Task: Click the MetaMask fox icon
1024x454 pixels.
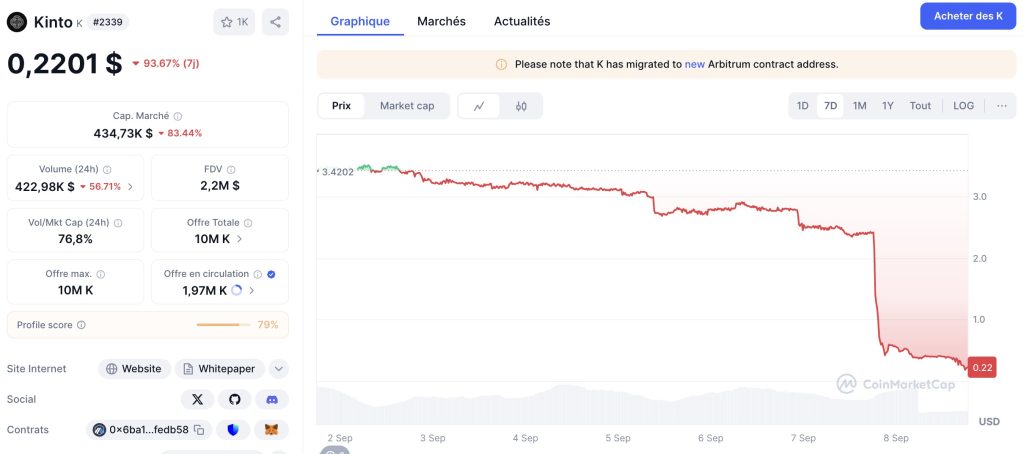Action: coord(271,430)
